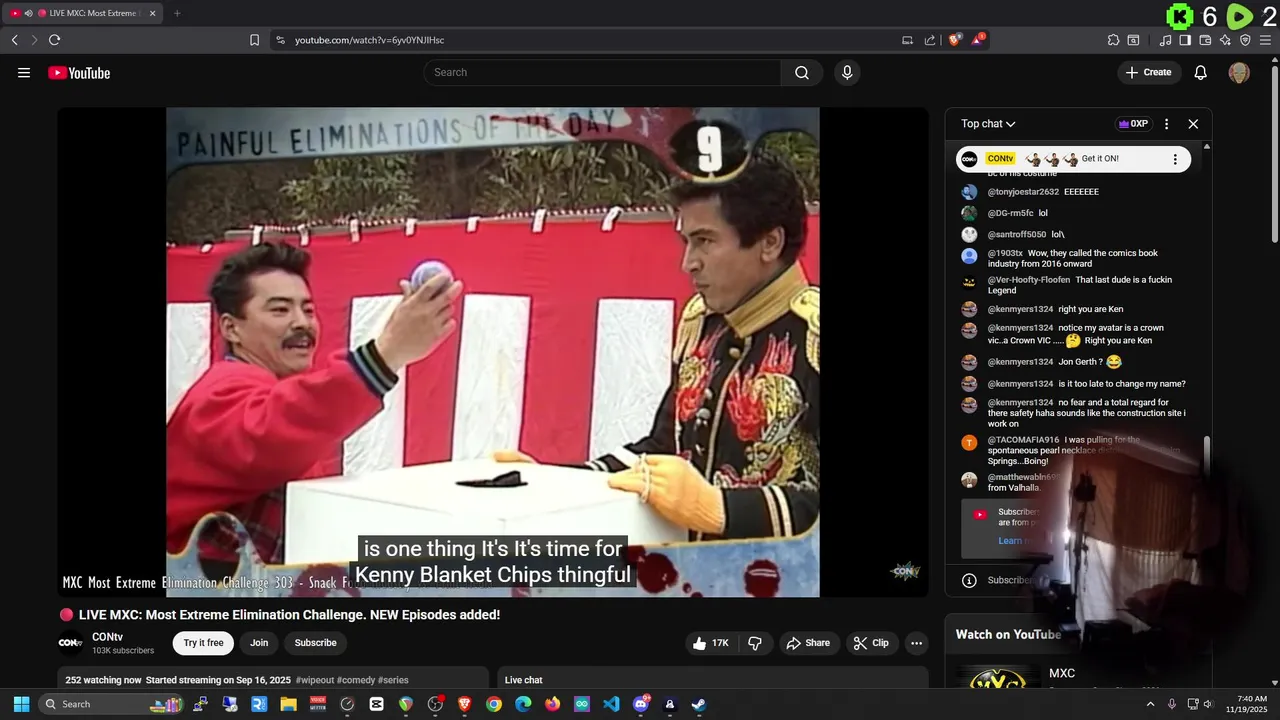
Task: Open the CONtv channel name link
Action: click(107, 637)
